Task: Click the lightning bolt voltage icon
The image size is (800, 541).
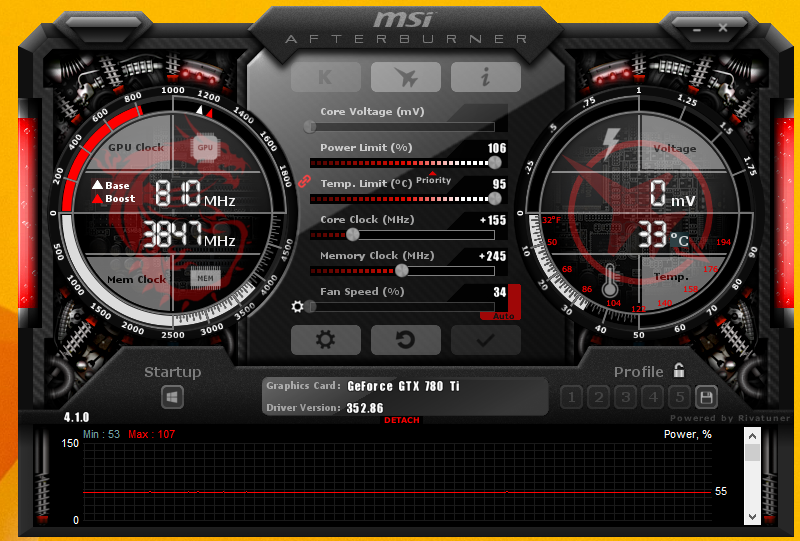Action: pos(610,144)
